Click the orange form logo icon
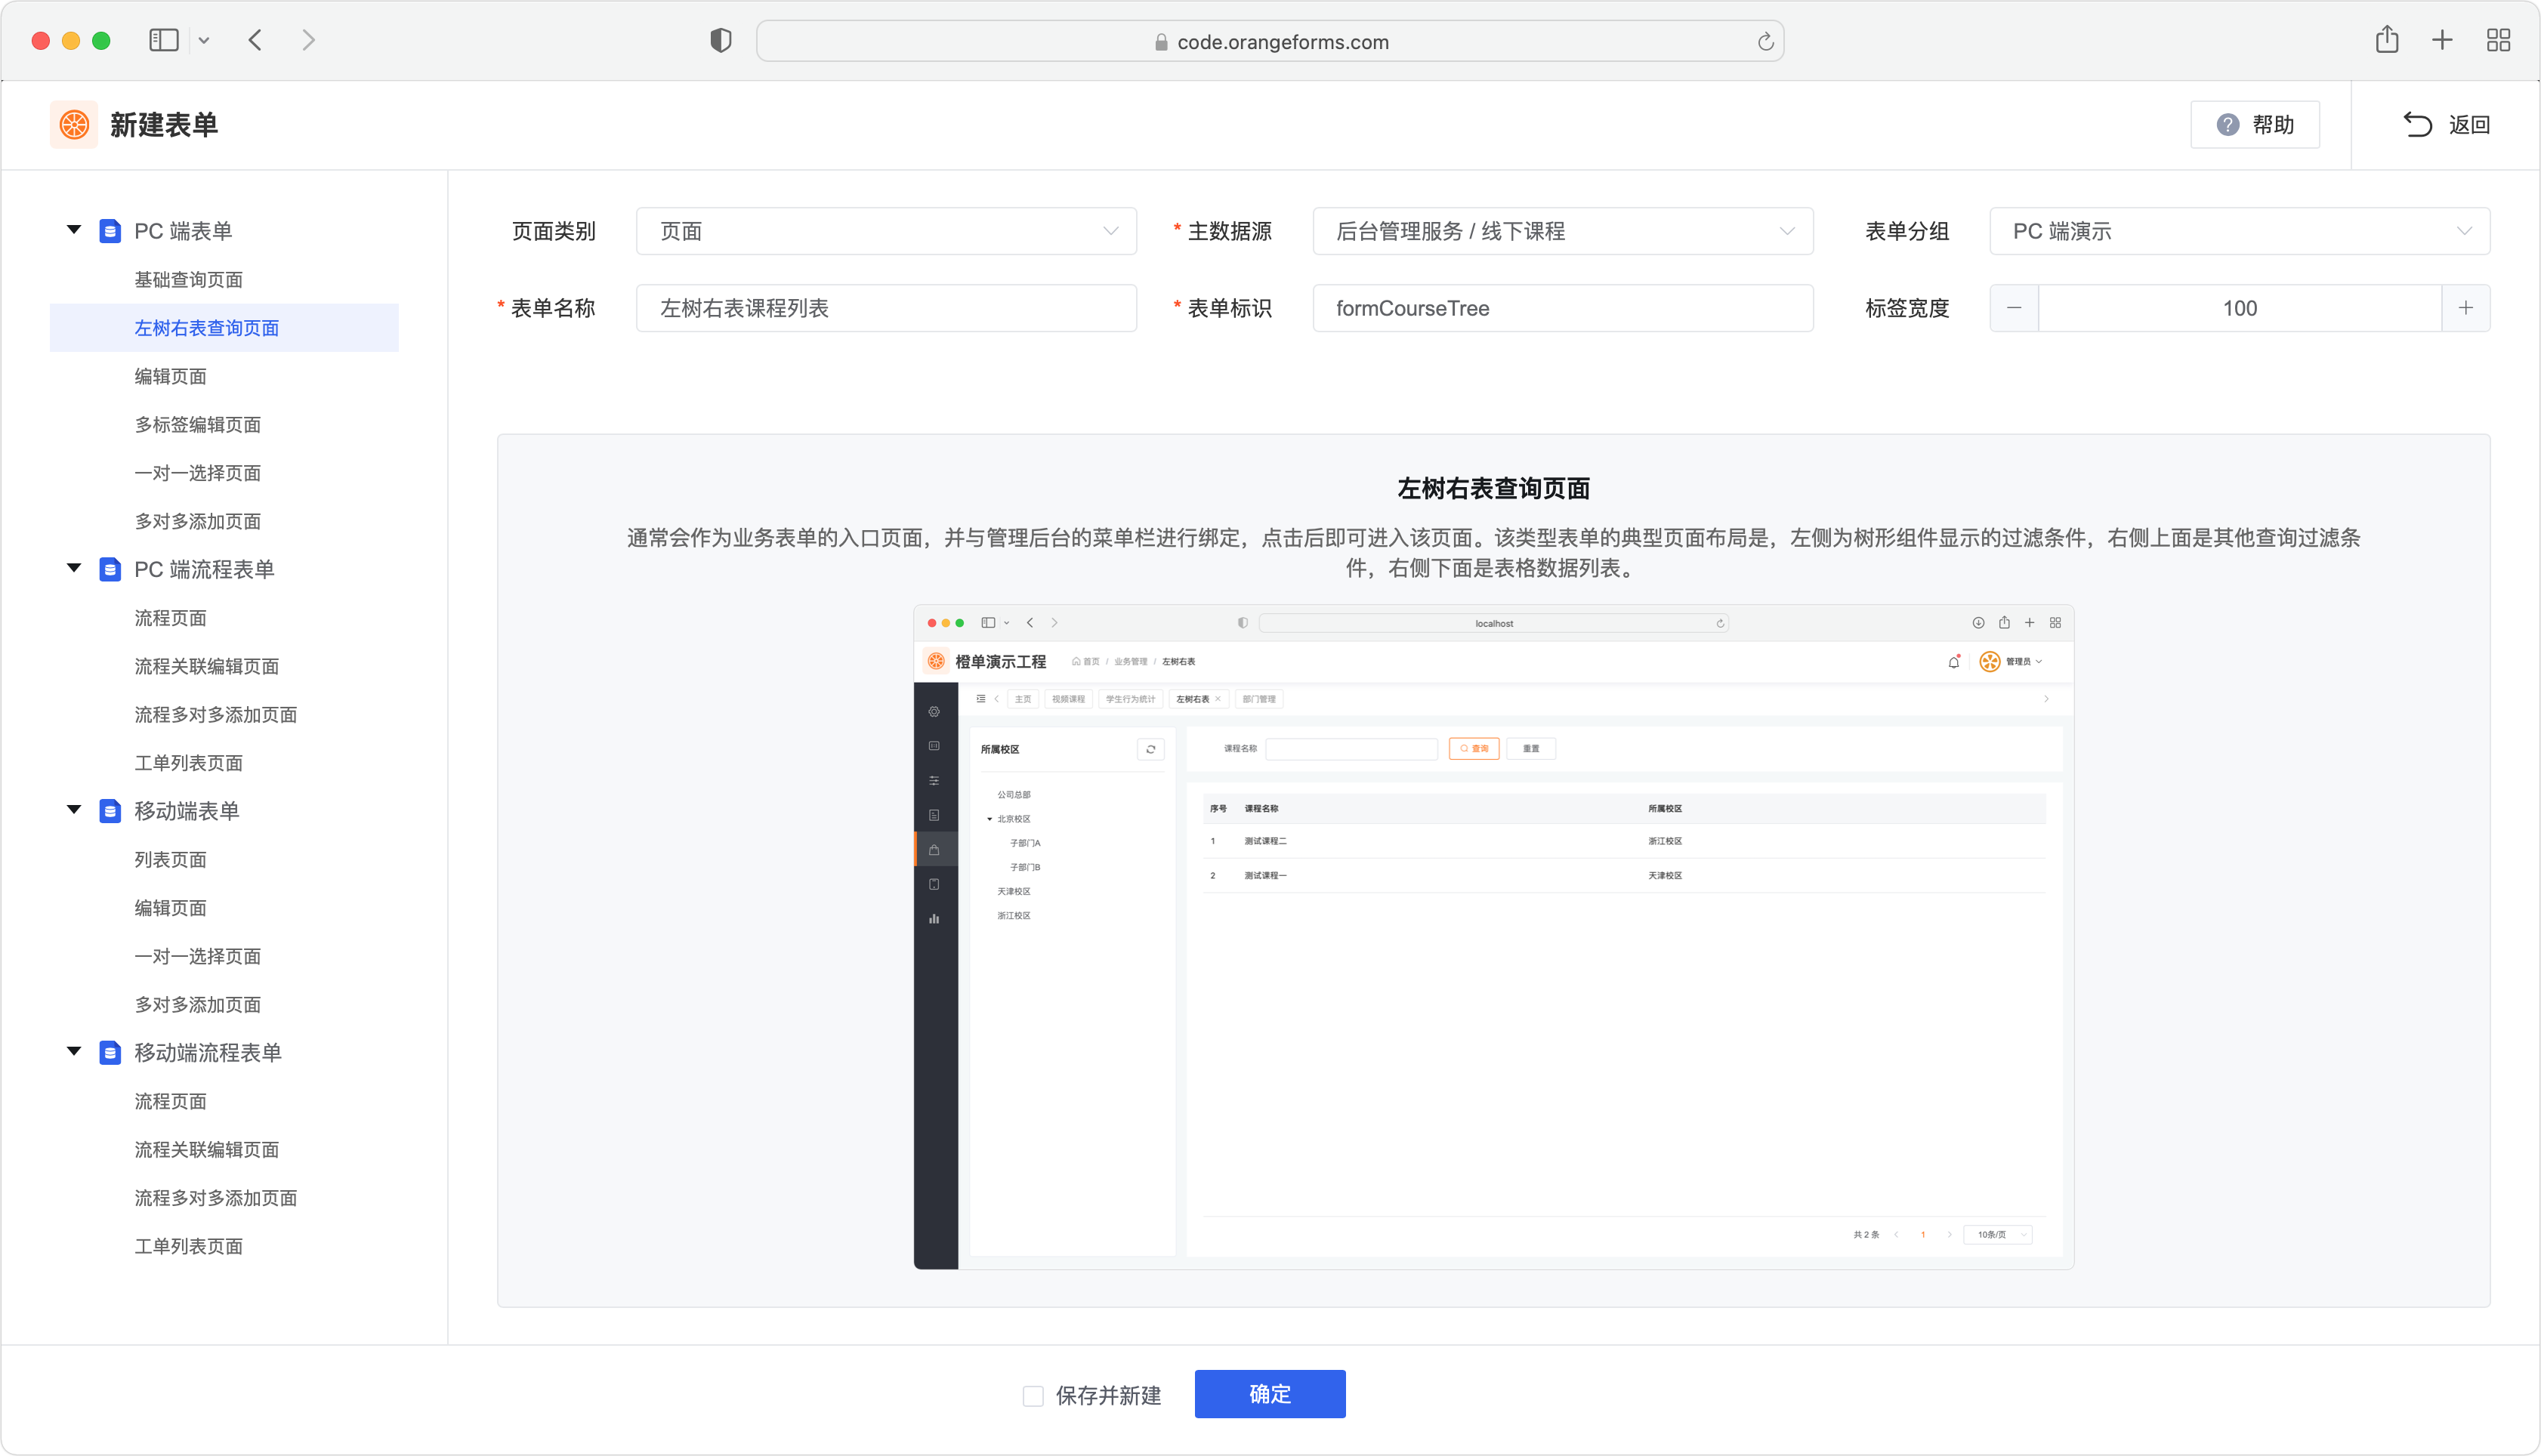This screenshot has height=1456, width=2541. (x=74, y=125)
